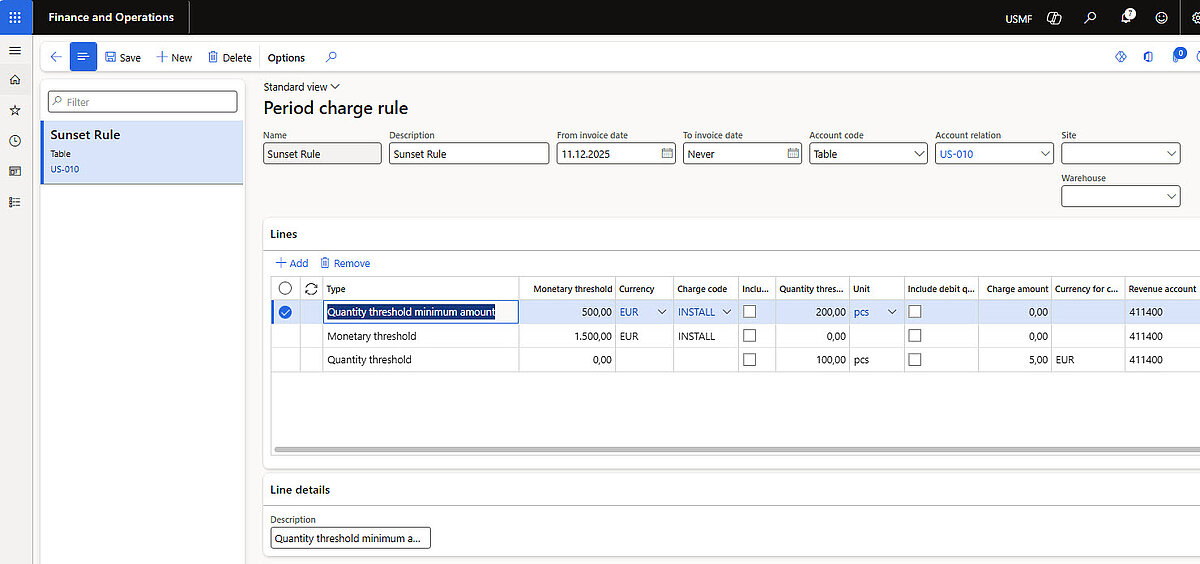
Task: Click the refresh icon in grid header
Action: [x=311, y=288]
